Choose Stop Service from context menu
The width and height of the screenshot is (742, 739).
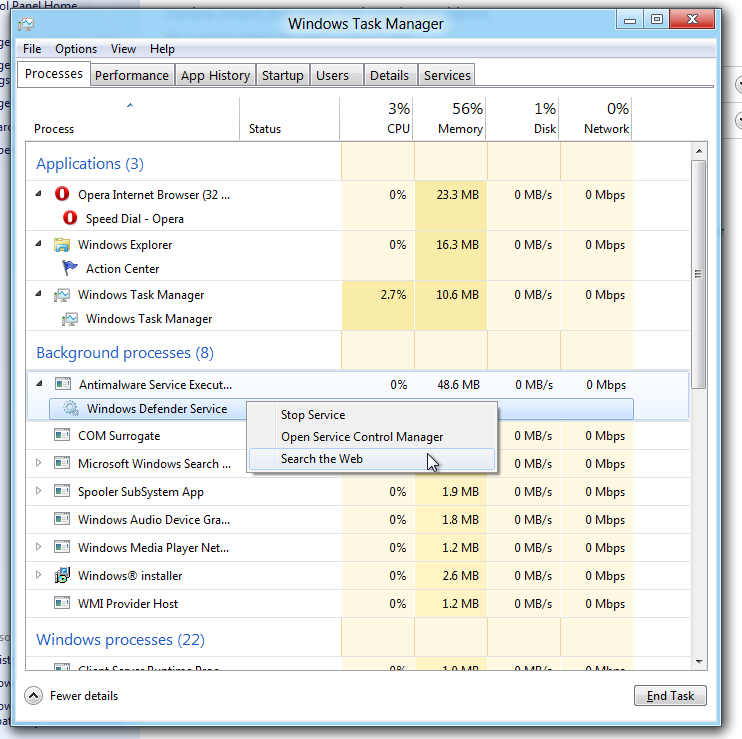click(372, 414)
